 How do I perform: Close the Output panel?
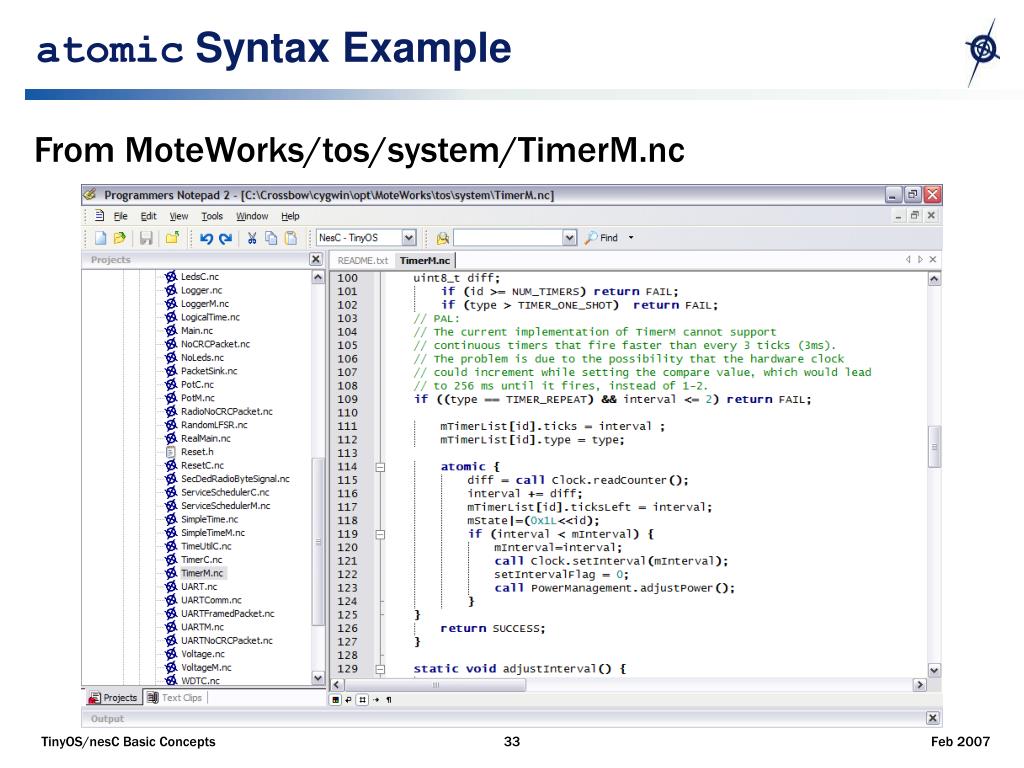click(x=933, y=718)
